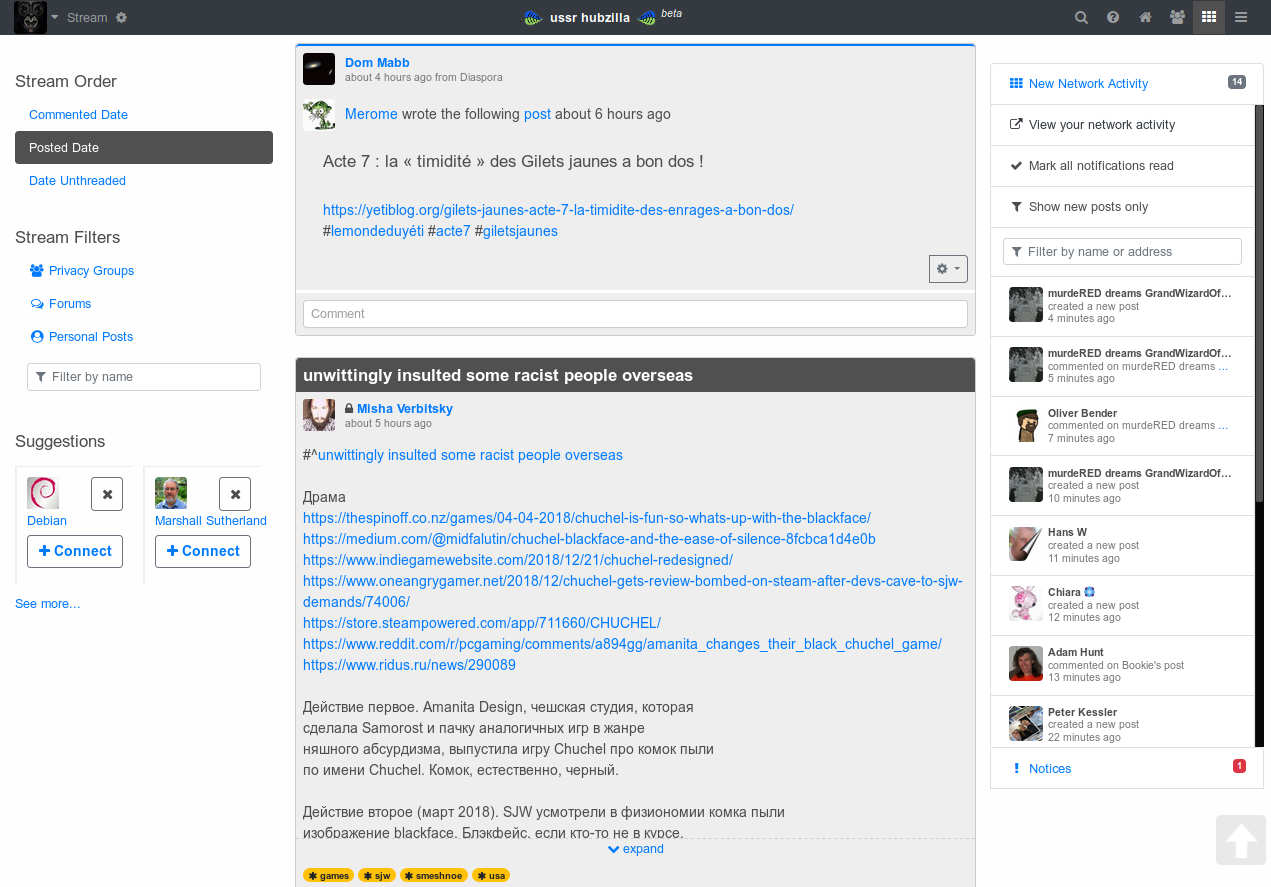The width and height of the screenshot is (1271, 887).
Task: Dismiss the Marshall Sutherland suggestion
Action: (x=235, y=494)
